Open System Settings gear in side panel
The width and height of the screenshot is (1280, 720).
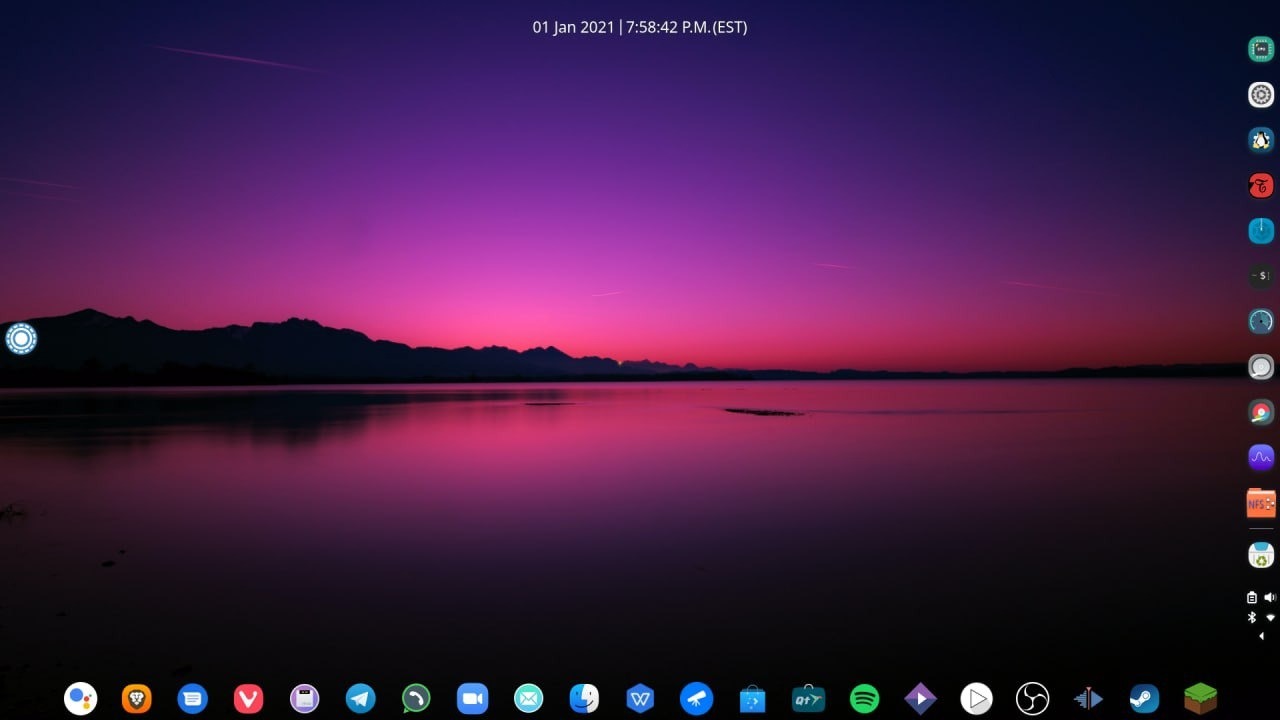coord(1261,95)
